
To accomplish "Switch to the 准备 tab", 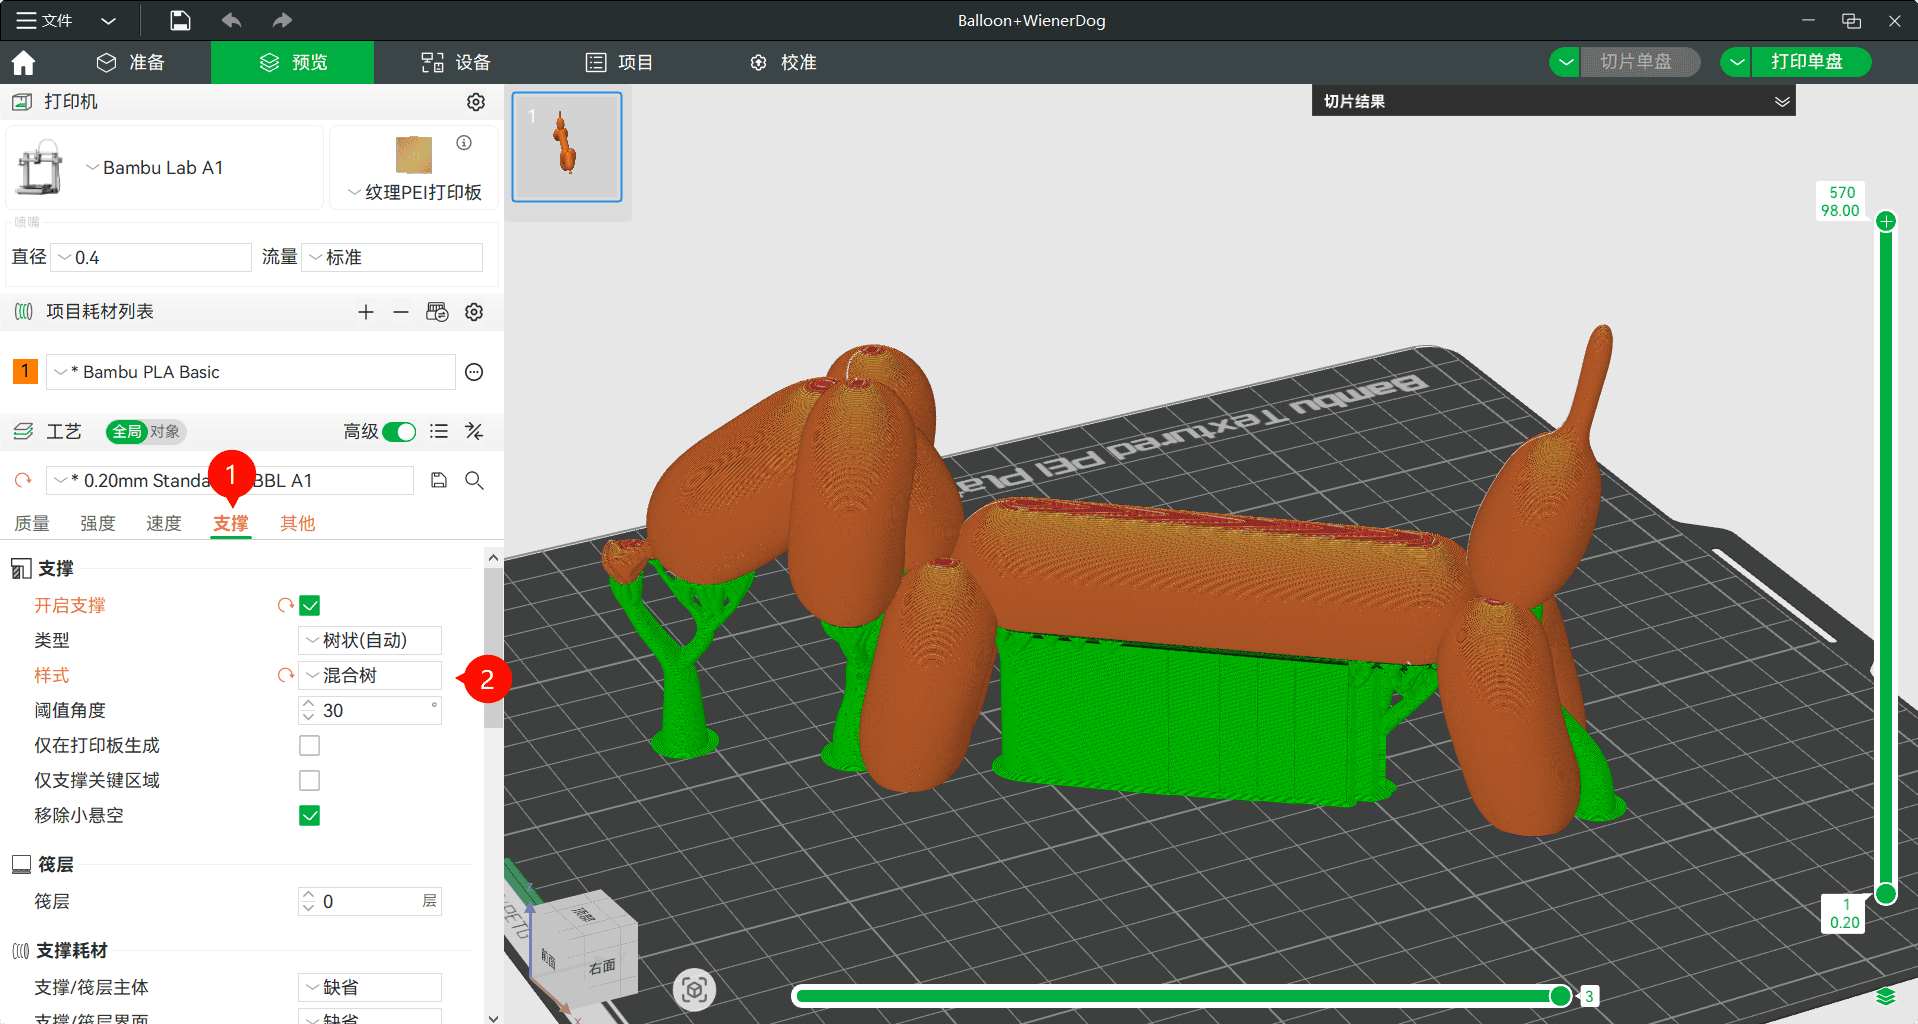I will (131, 62).
